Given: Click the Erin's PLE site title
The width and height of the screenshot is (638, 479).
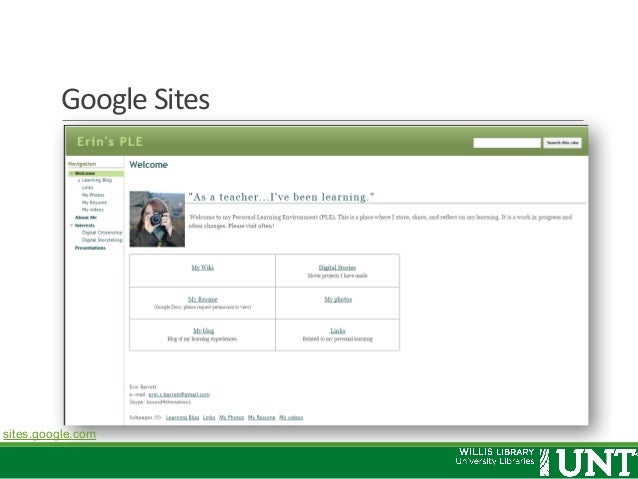Looking at the screenshot, I should pos(110,142).
